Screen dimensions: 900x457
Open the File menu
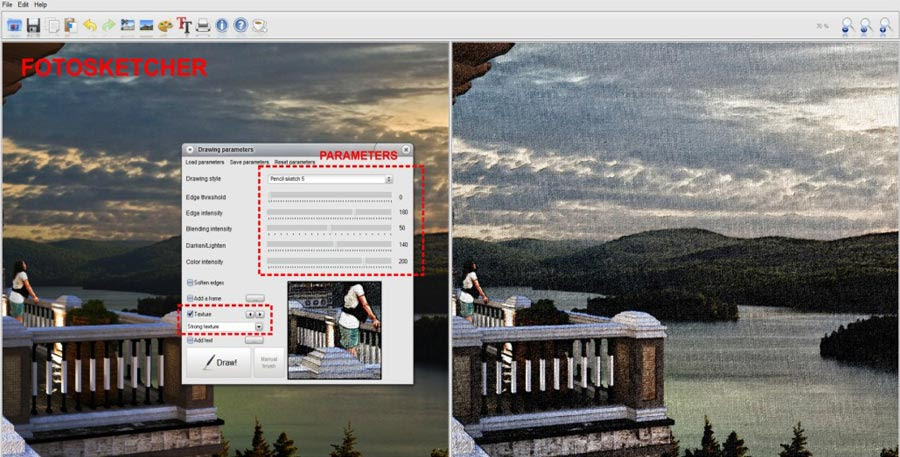coord(7,5)
